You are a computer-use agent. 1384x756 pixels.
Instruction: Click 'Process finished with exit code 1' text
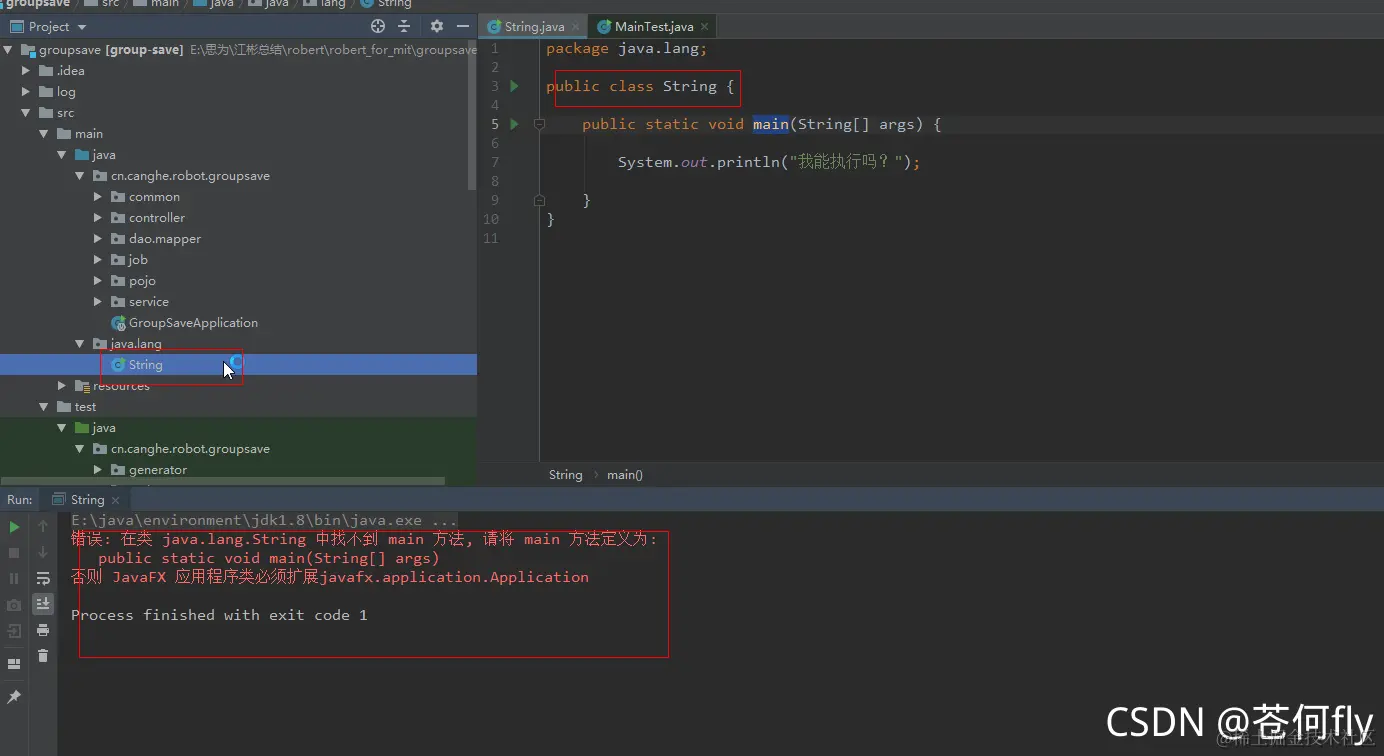(x=219, y=615)
